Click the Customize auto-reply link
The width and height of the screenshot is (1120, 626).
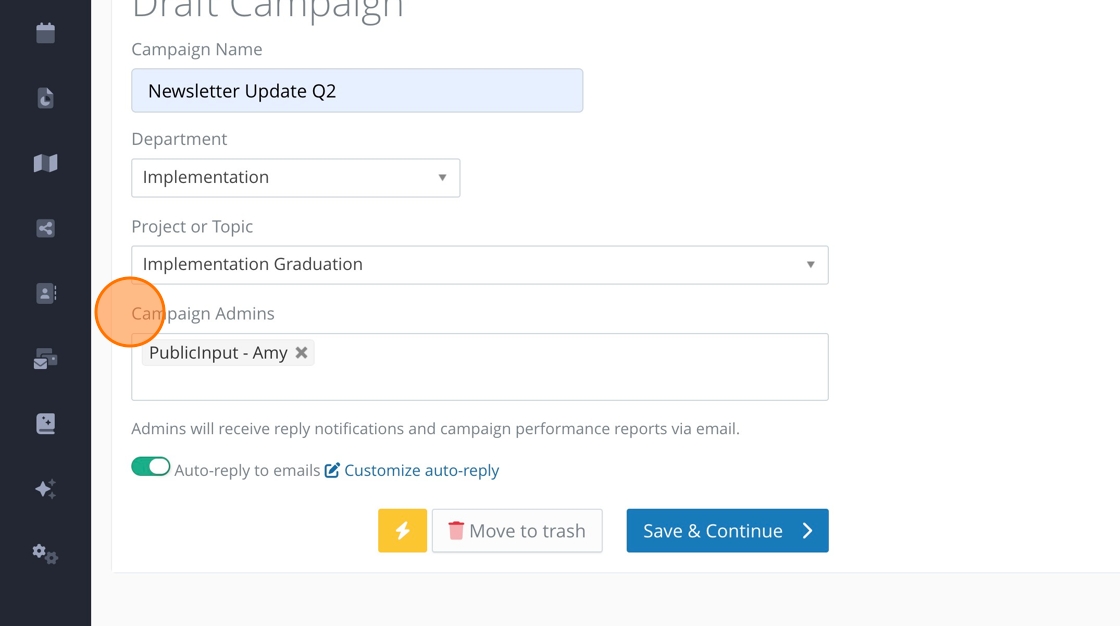(x=421, y=470)
